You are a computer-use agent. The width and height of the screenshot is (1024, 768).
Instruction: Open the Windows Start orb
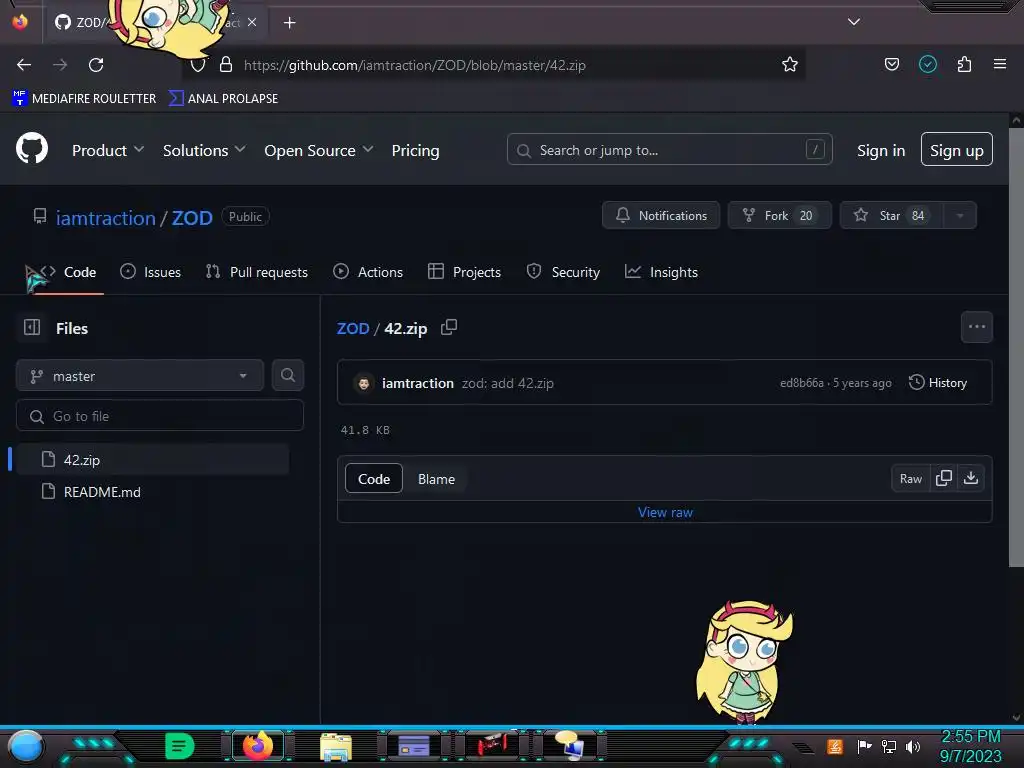(x=25, y=746)
